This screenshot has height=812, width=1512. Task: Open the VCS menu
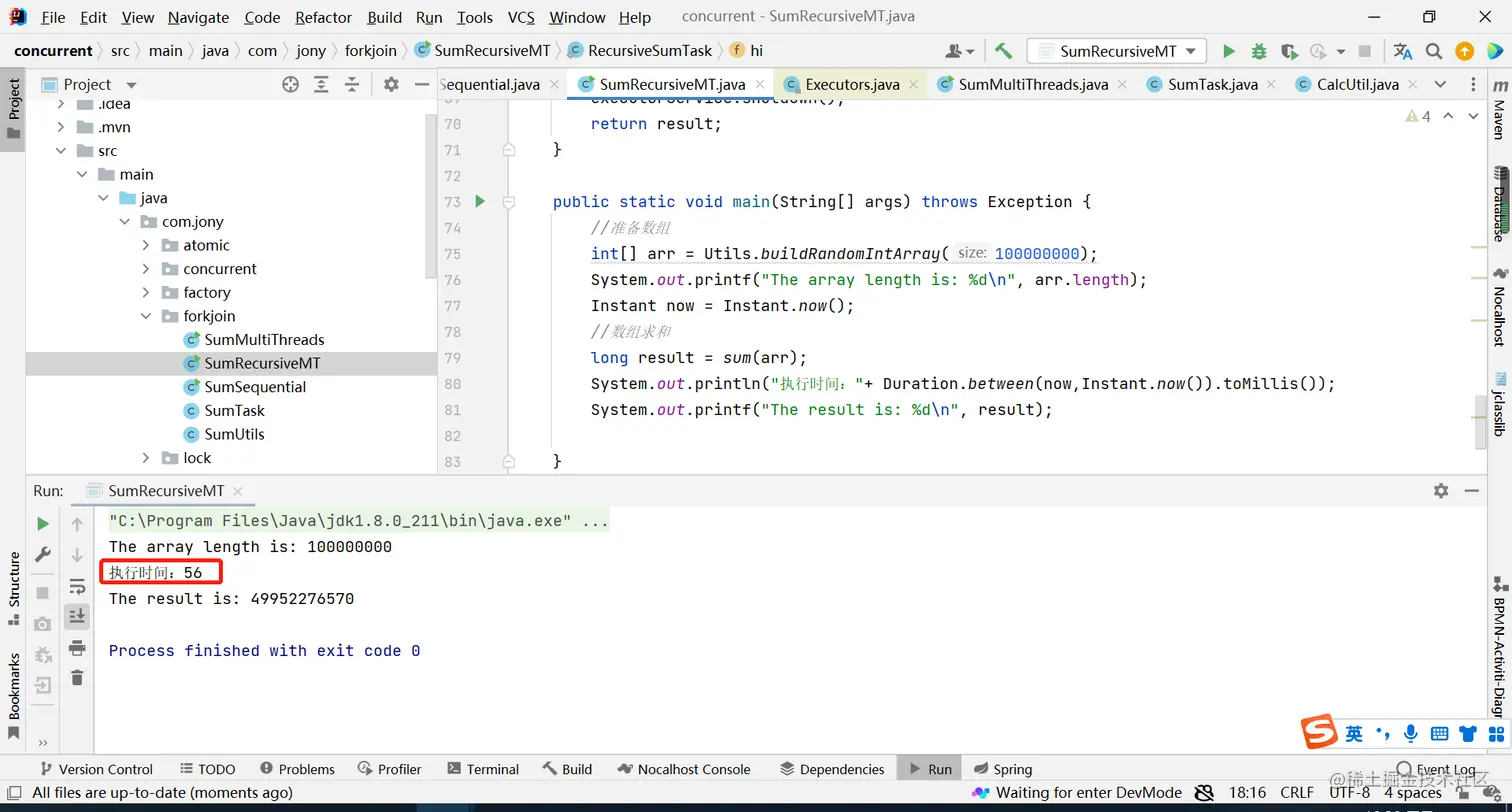521,17
